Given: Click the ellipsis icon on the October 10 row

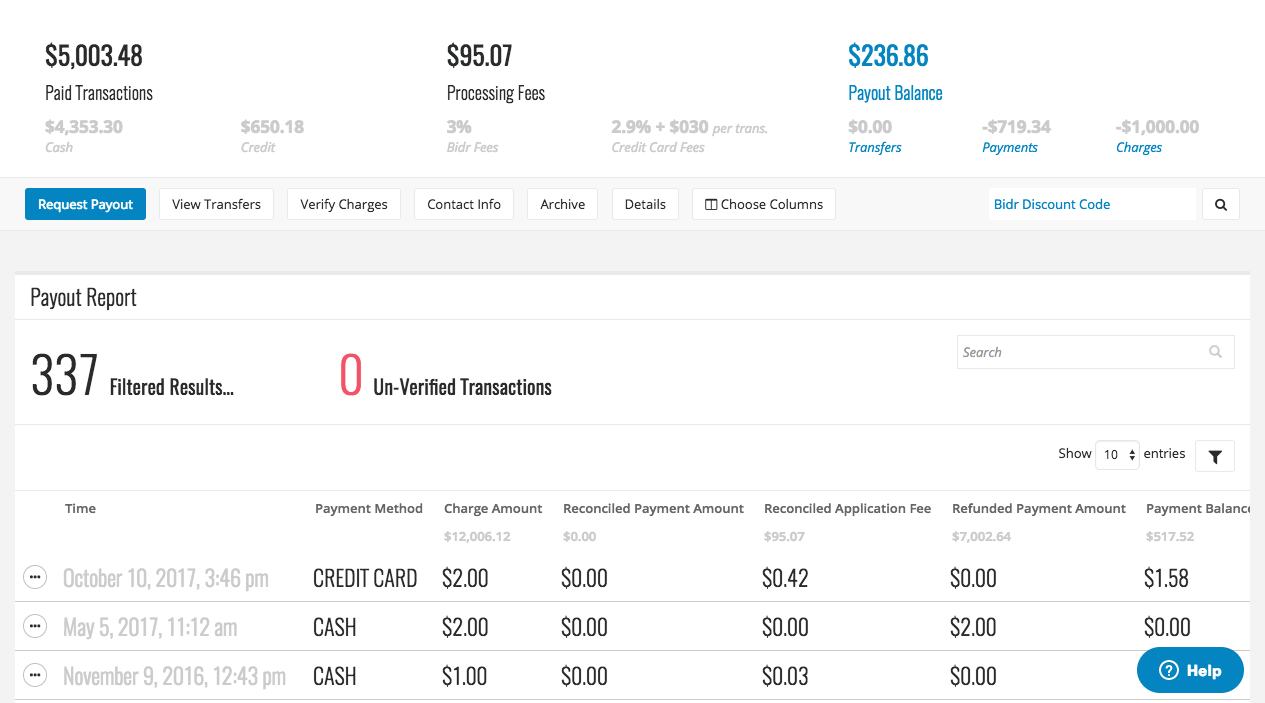Looking at the screenshot, I should pyautogui.click(x=35, y=577).
